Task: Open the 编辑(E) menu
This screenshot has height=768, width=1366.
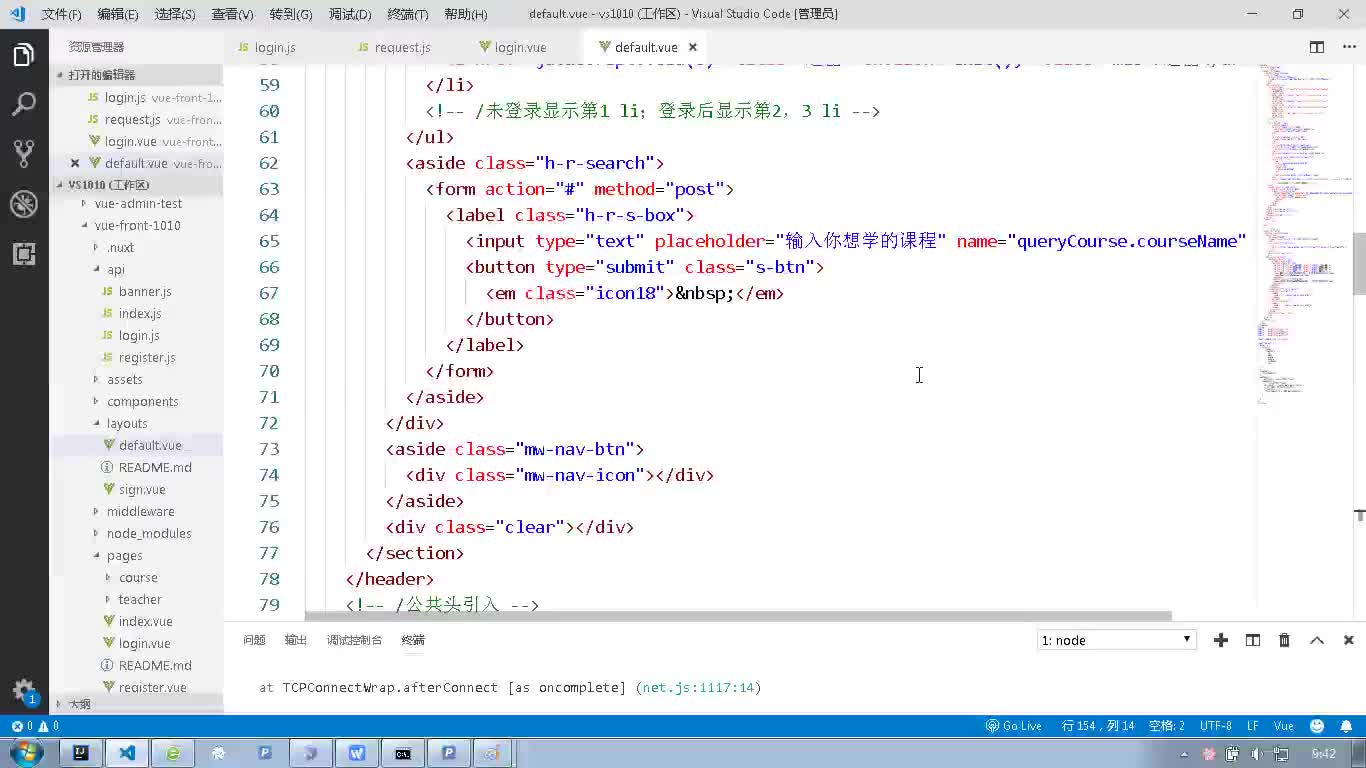Action: pos(118,14)
